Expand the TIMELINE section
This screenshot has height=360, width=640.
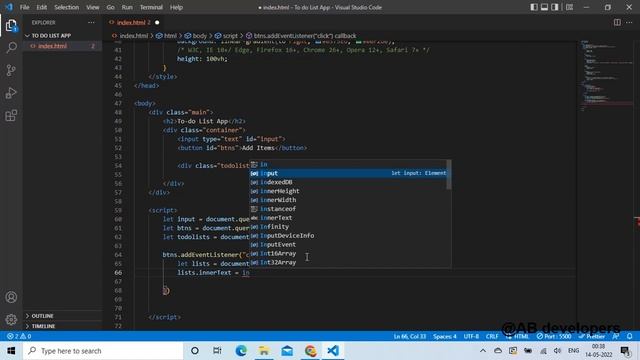[43, 326]
